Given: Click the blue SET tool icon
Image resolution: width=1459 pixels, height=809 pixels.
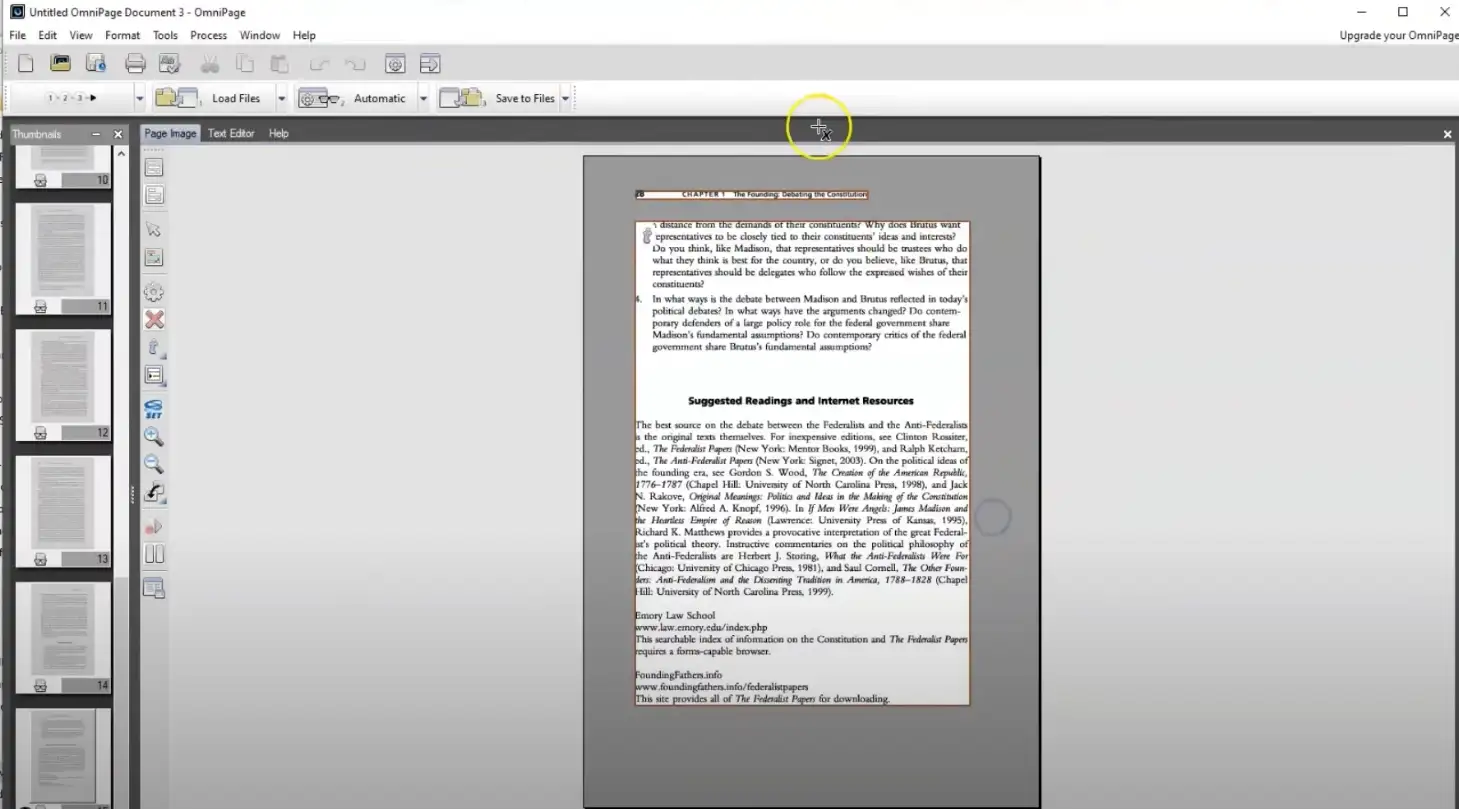Looking at the screenshot, I should point(153,410).
